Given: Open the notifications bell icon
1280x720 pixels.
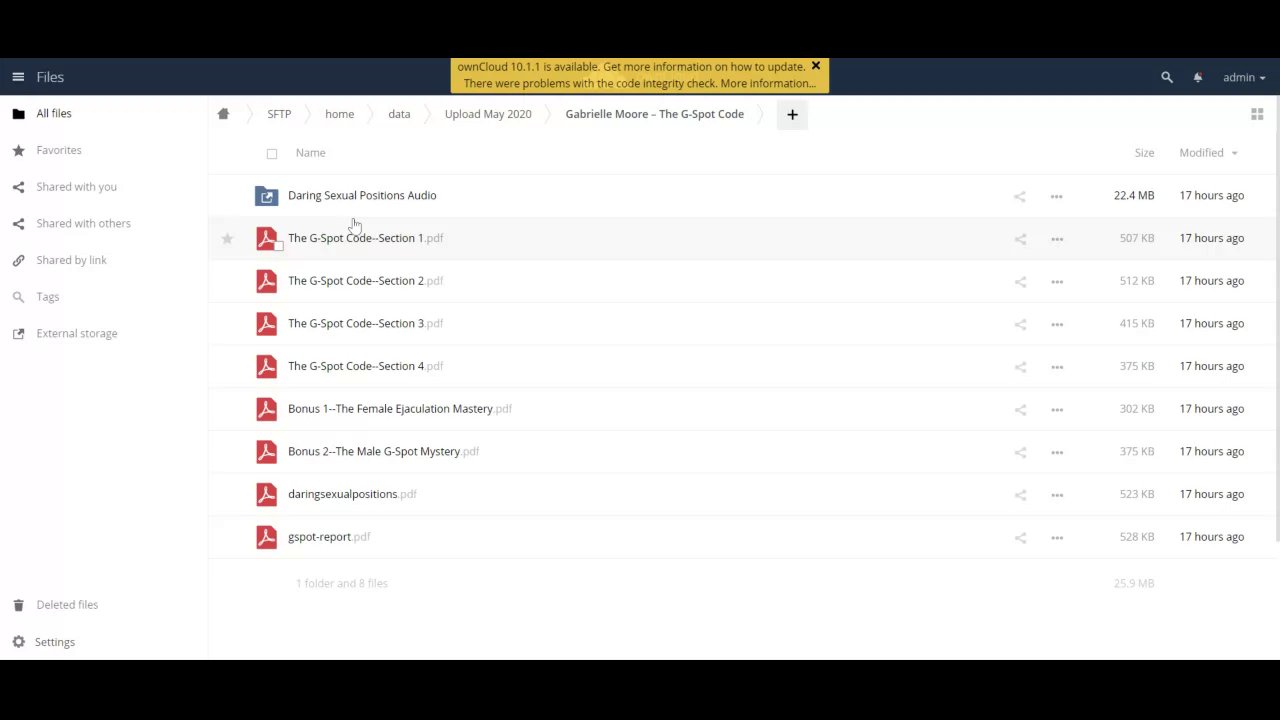Looking at the screenshot, I should click(x=1198, y=77).
